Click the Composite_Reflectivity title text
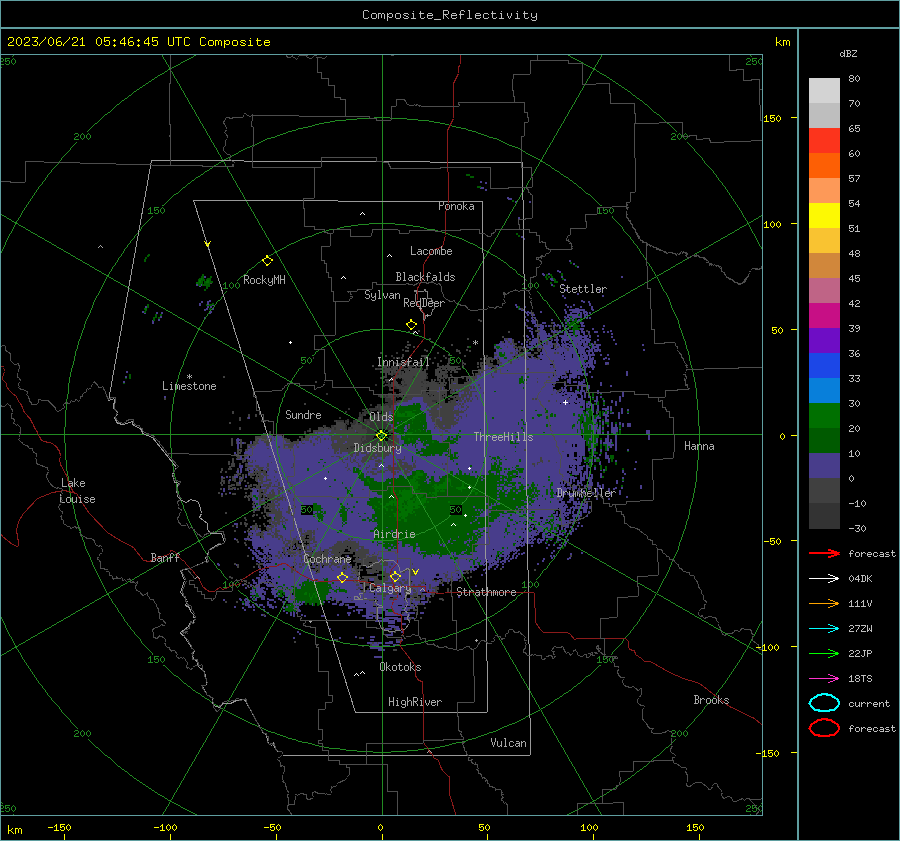The width and height of the screenshot is (900, 841). 449,15
